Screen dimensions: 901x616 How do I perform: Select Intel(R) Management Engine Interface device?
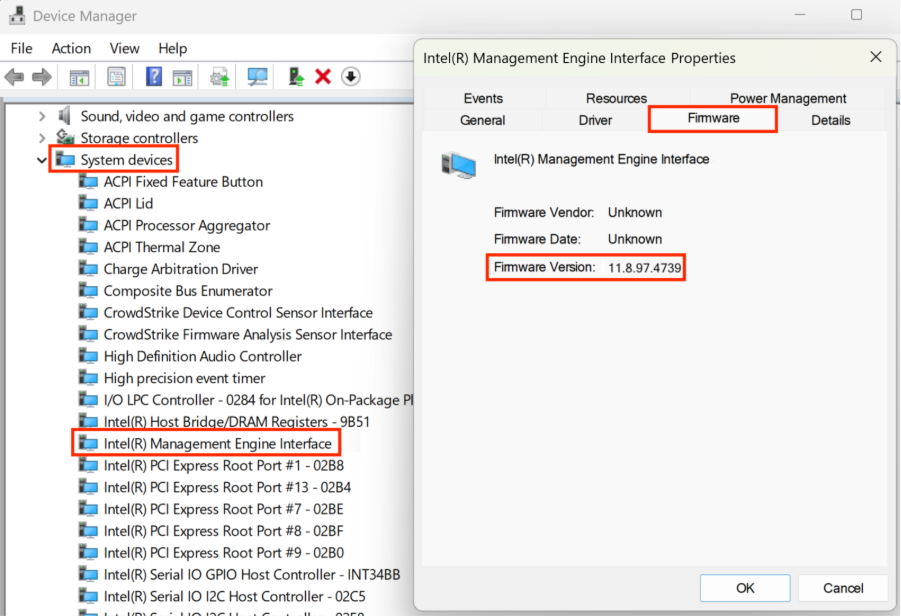tap(217, 443)
